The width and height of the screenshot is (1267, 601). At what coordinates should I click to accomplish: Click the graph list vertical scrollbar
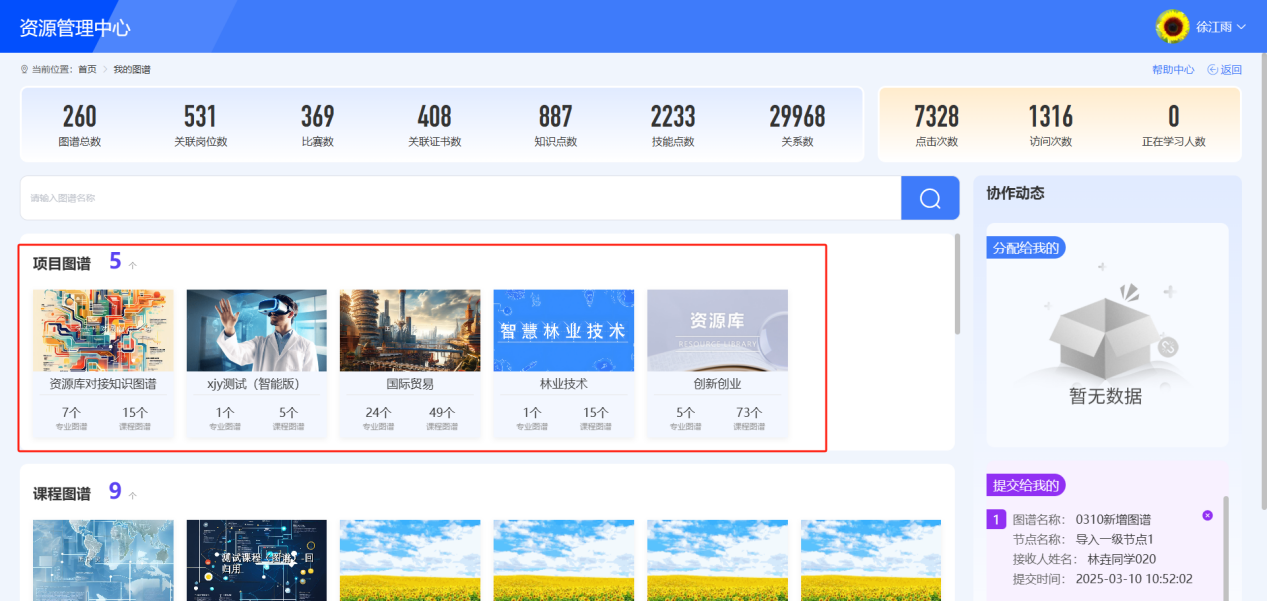pos(957,284)
